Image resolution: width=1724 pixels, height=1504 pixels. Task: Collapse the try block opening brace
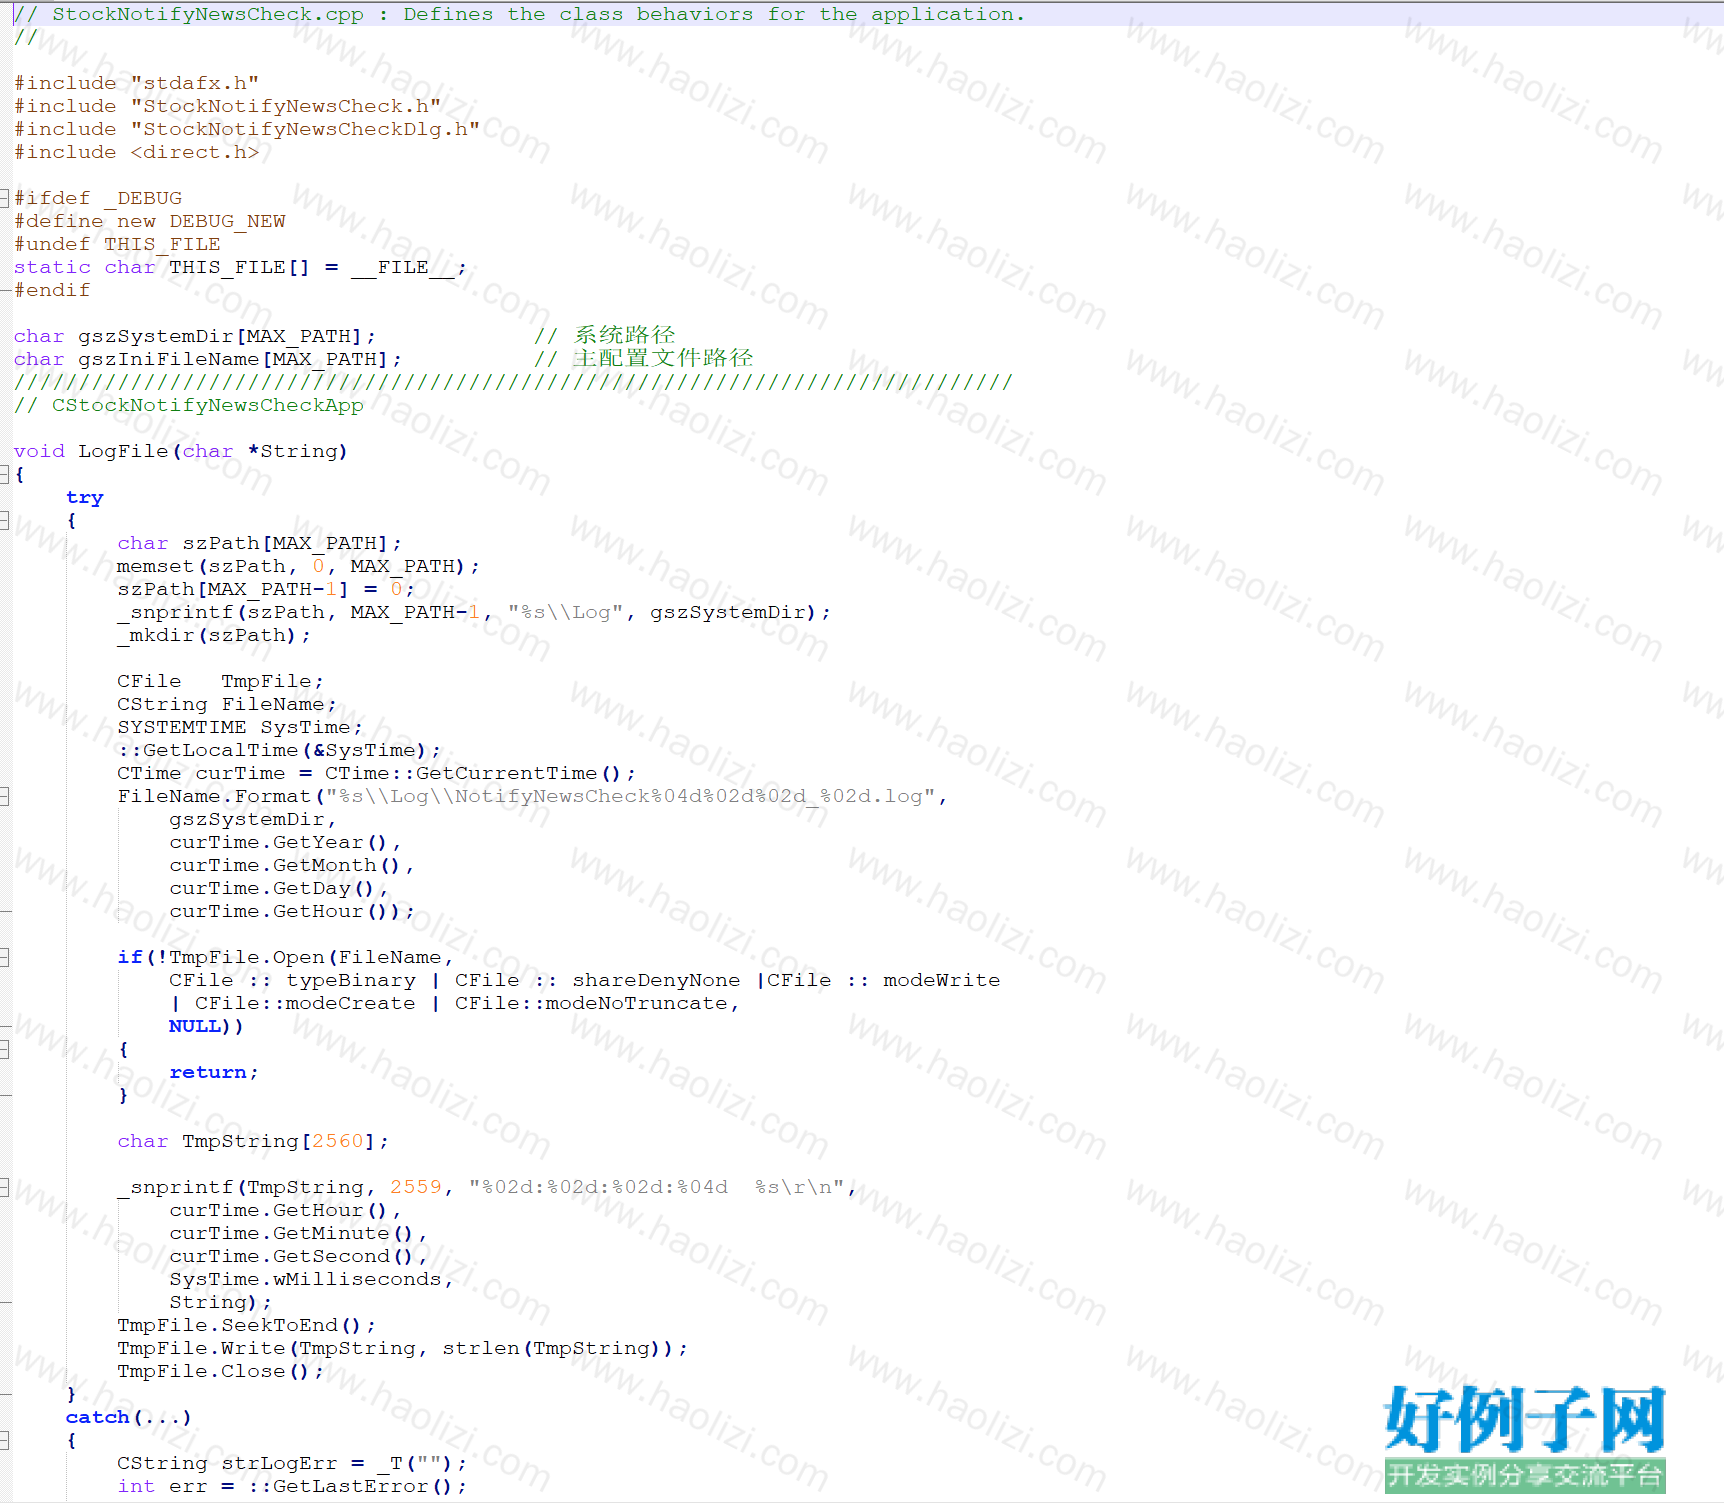5,520
